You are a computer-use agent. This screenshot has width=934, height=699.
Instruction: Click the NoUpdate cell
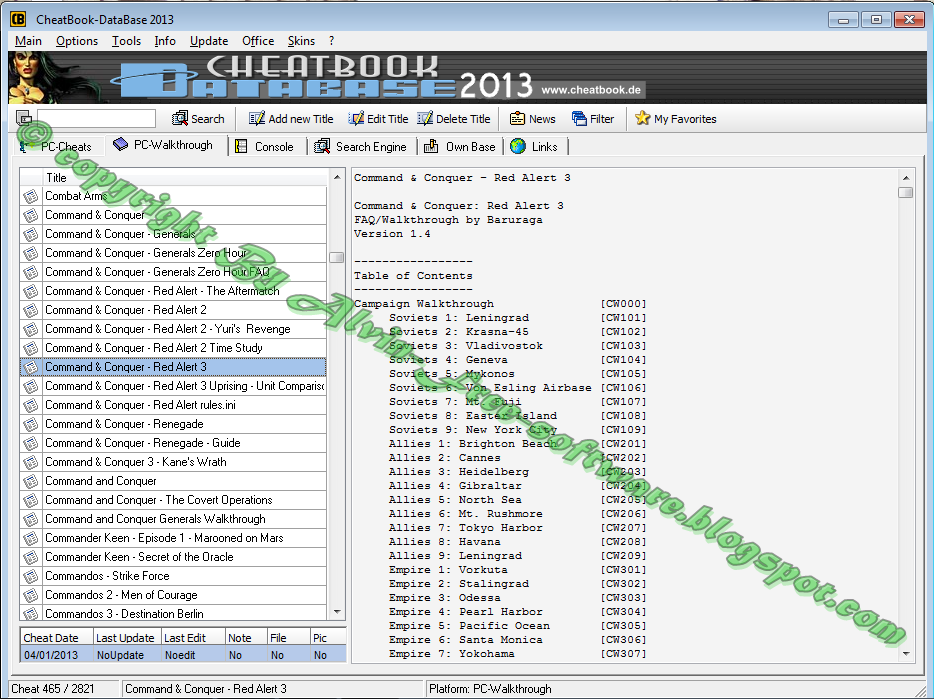(127, 655)
